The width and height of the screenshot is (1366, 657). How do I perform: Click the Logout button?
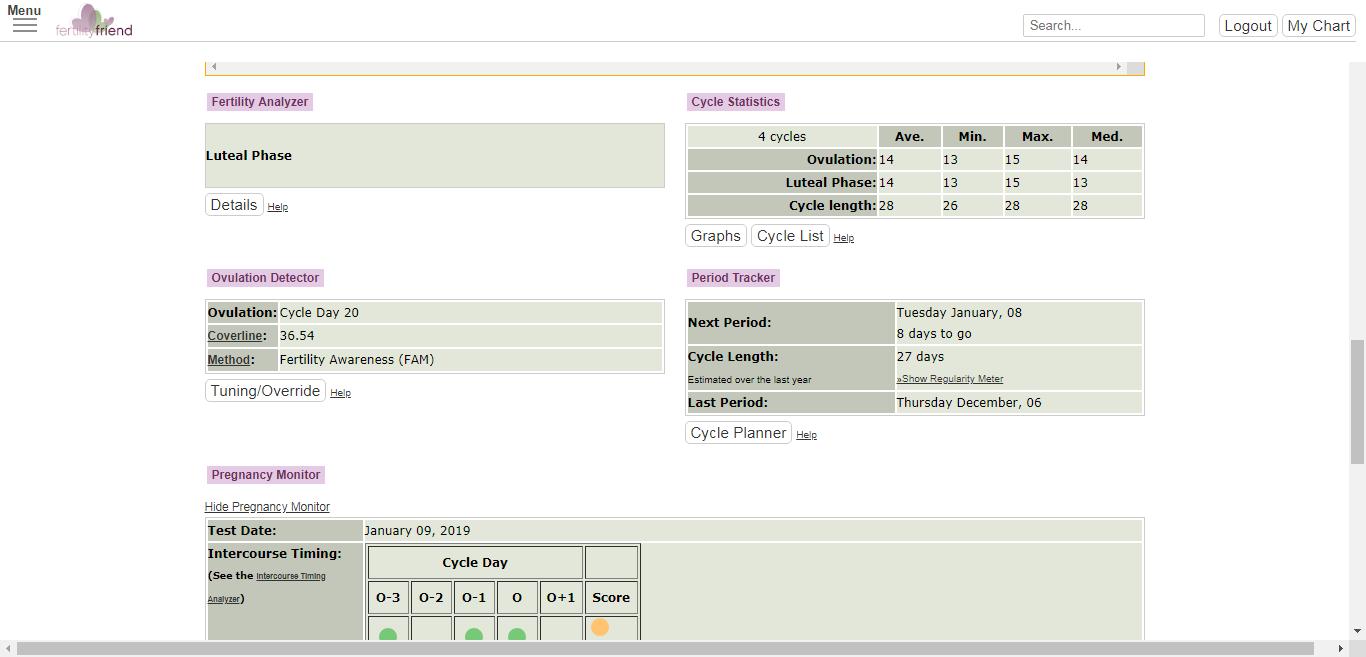(x=1247, y=26)
